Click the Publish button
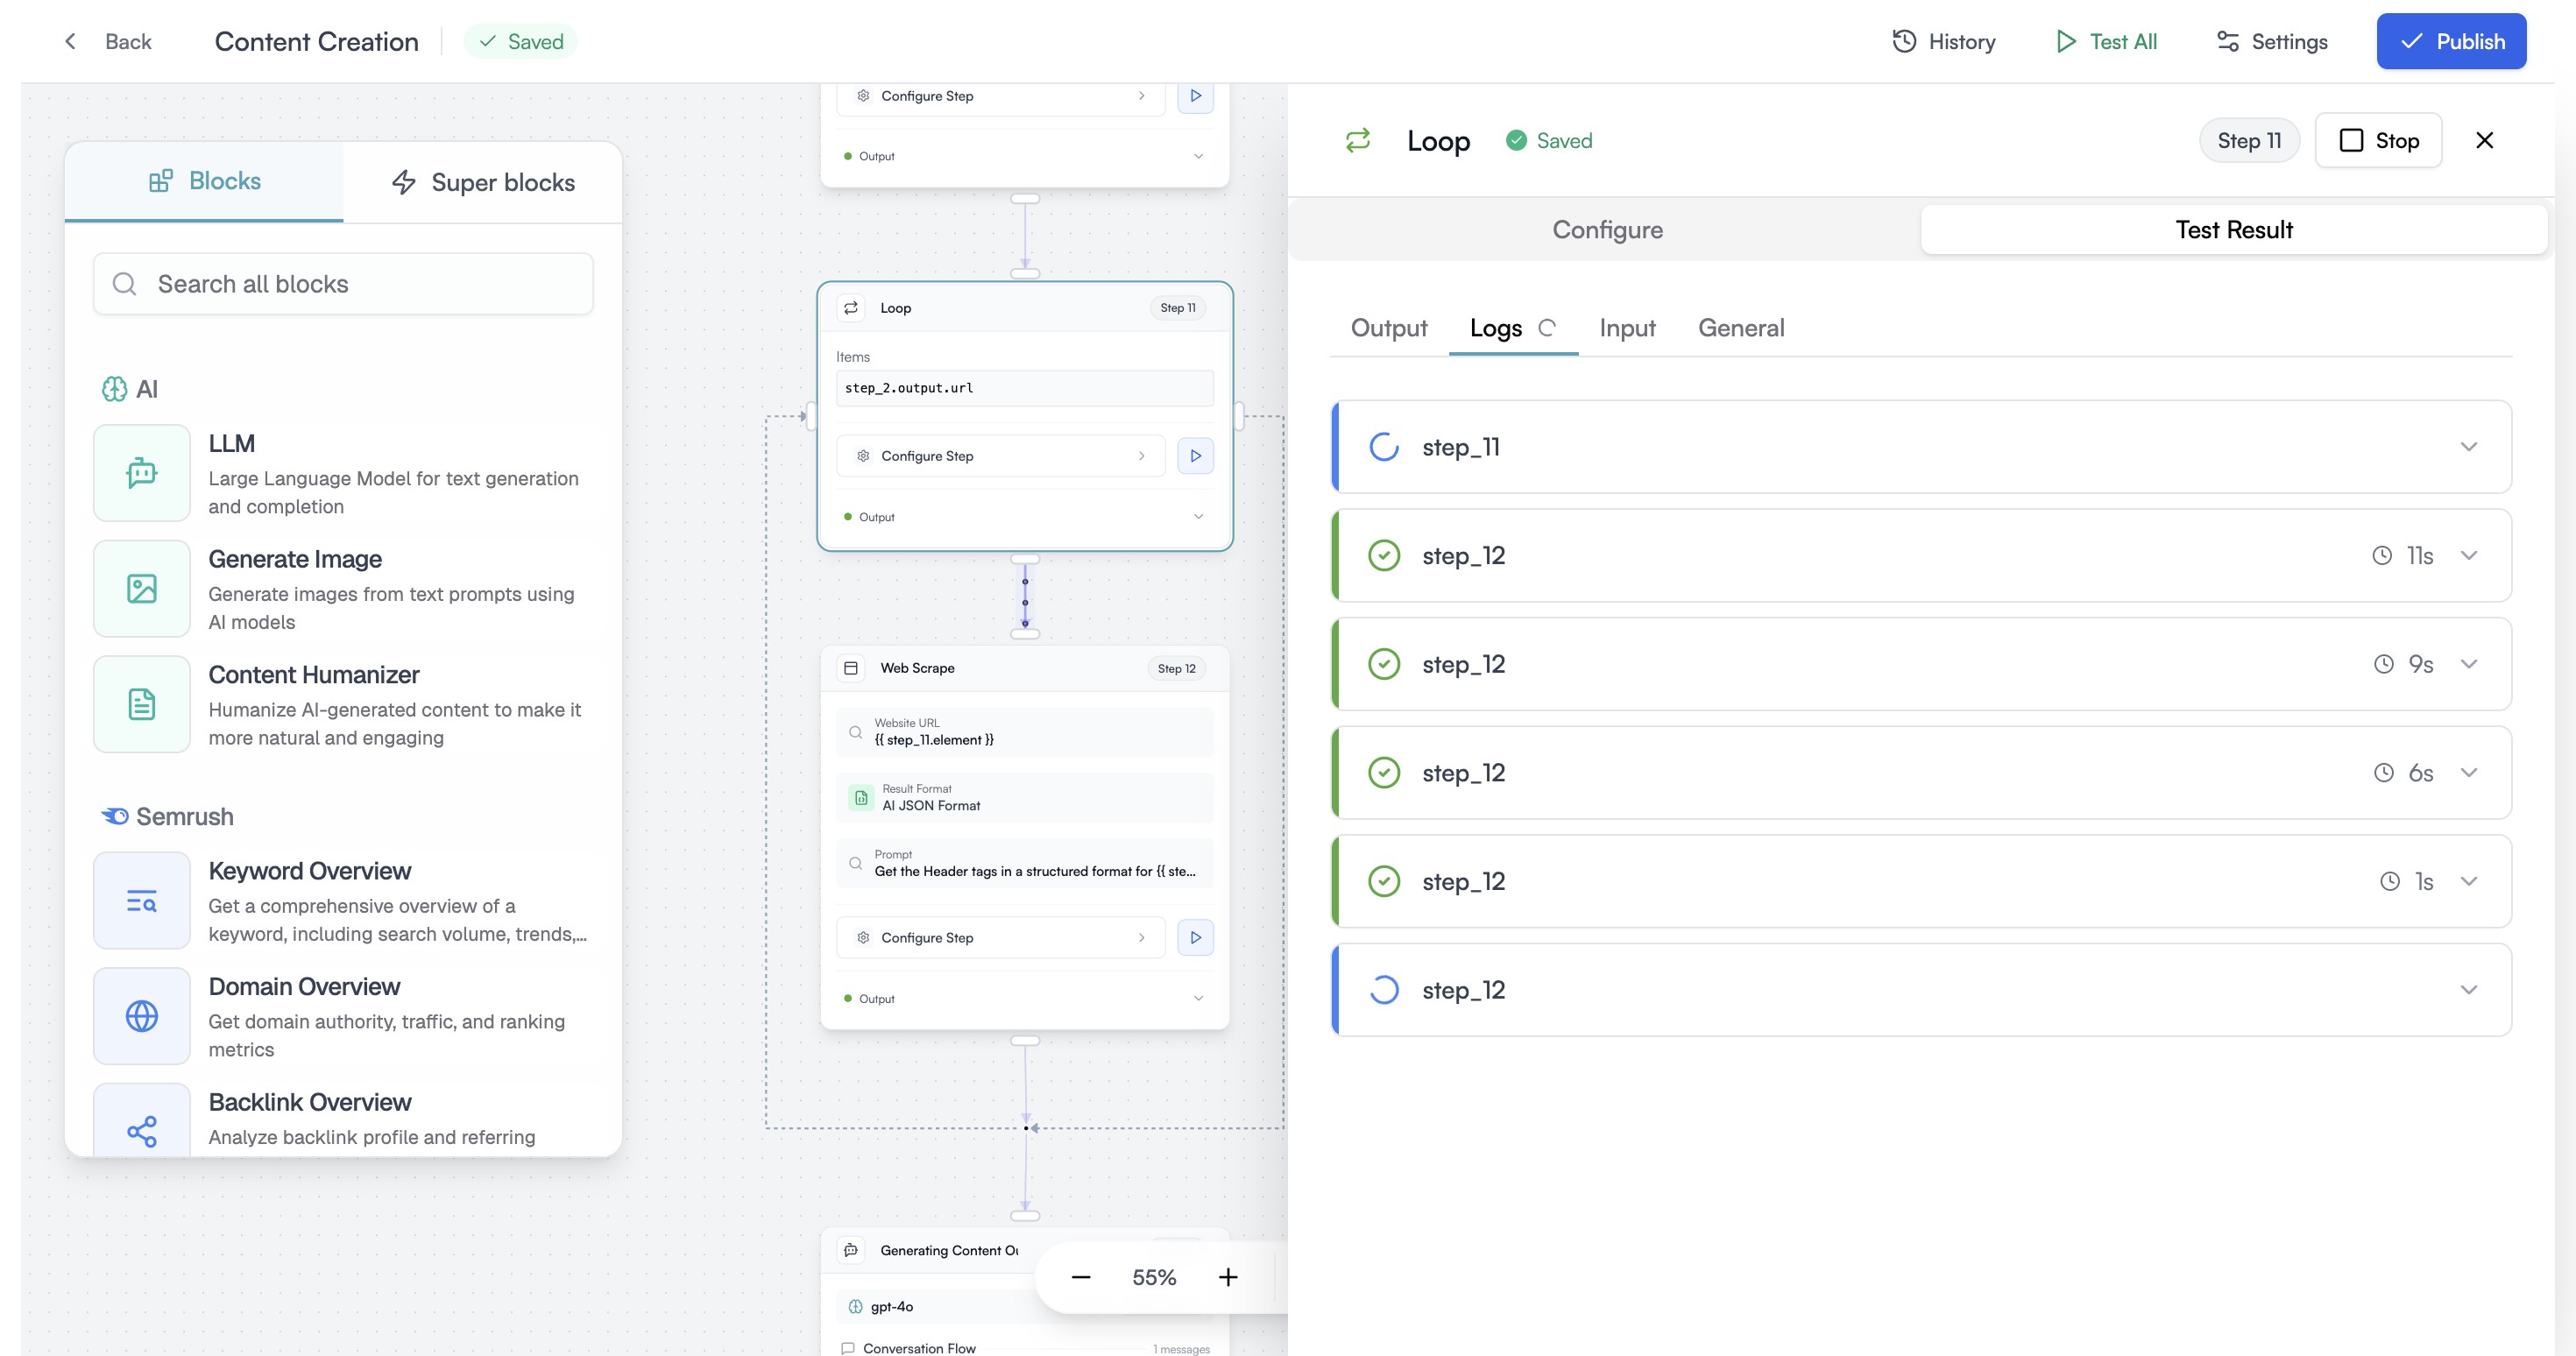This screenshot has width=2576, height=1356. click(2451, 42)
